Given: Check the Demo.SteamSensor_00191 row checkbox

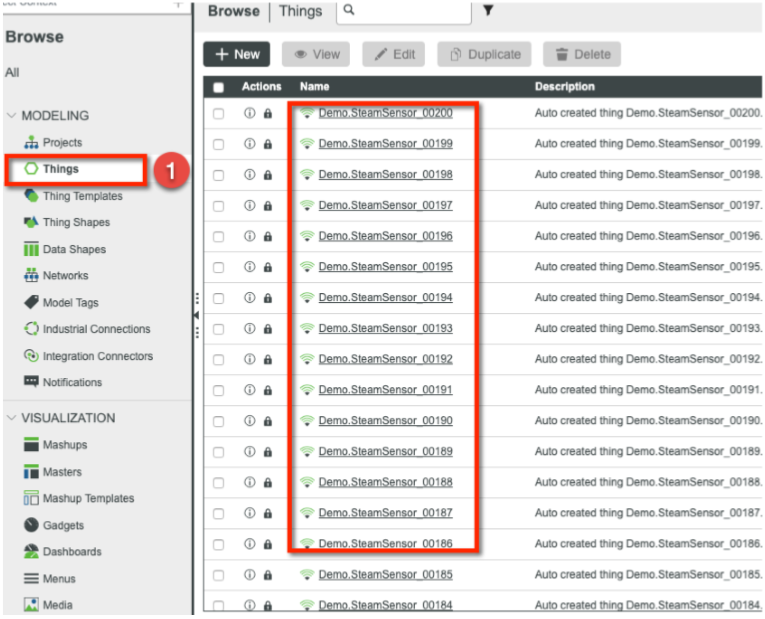Looking at the screenshot, I should (x=219, y=390).
